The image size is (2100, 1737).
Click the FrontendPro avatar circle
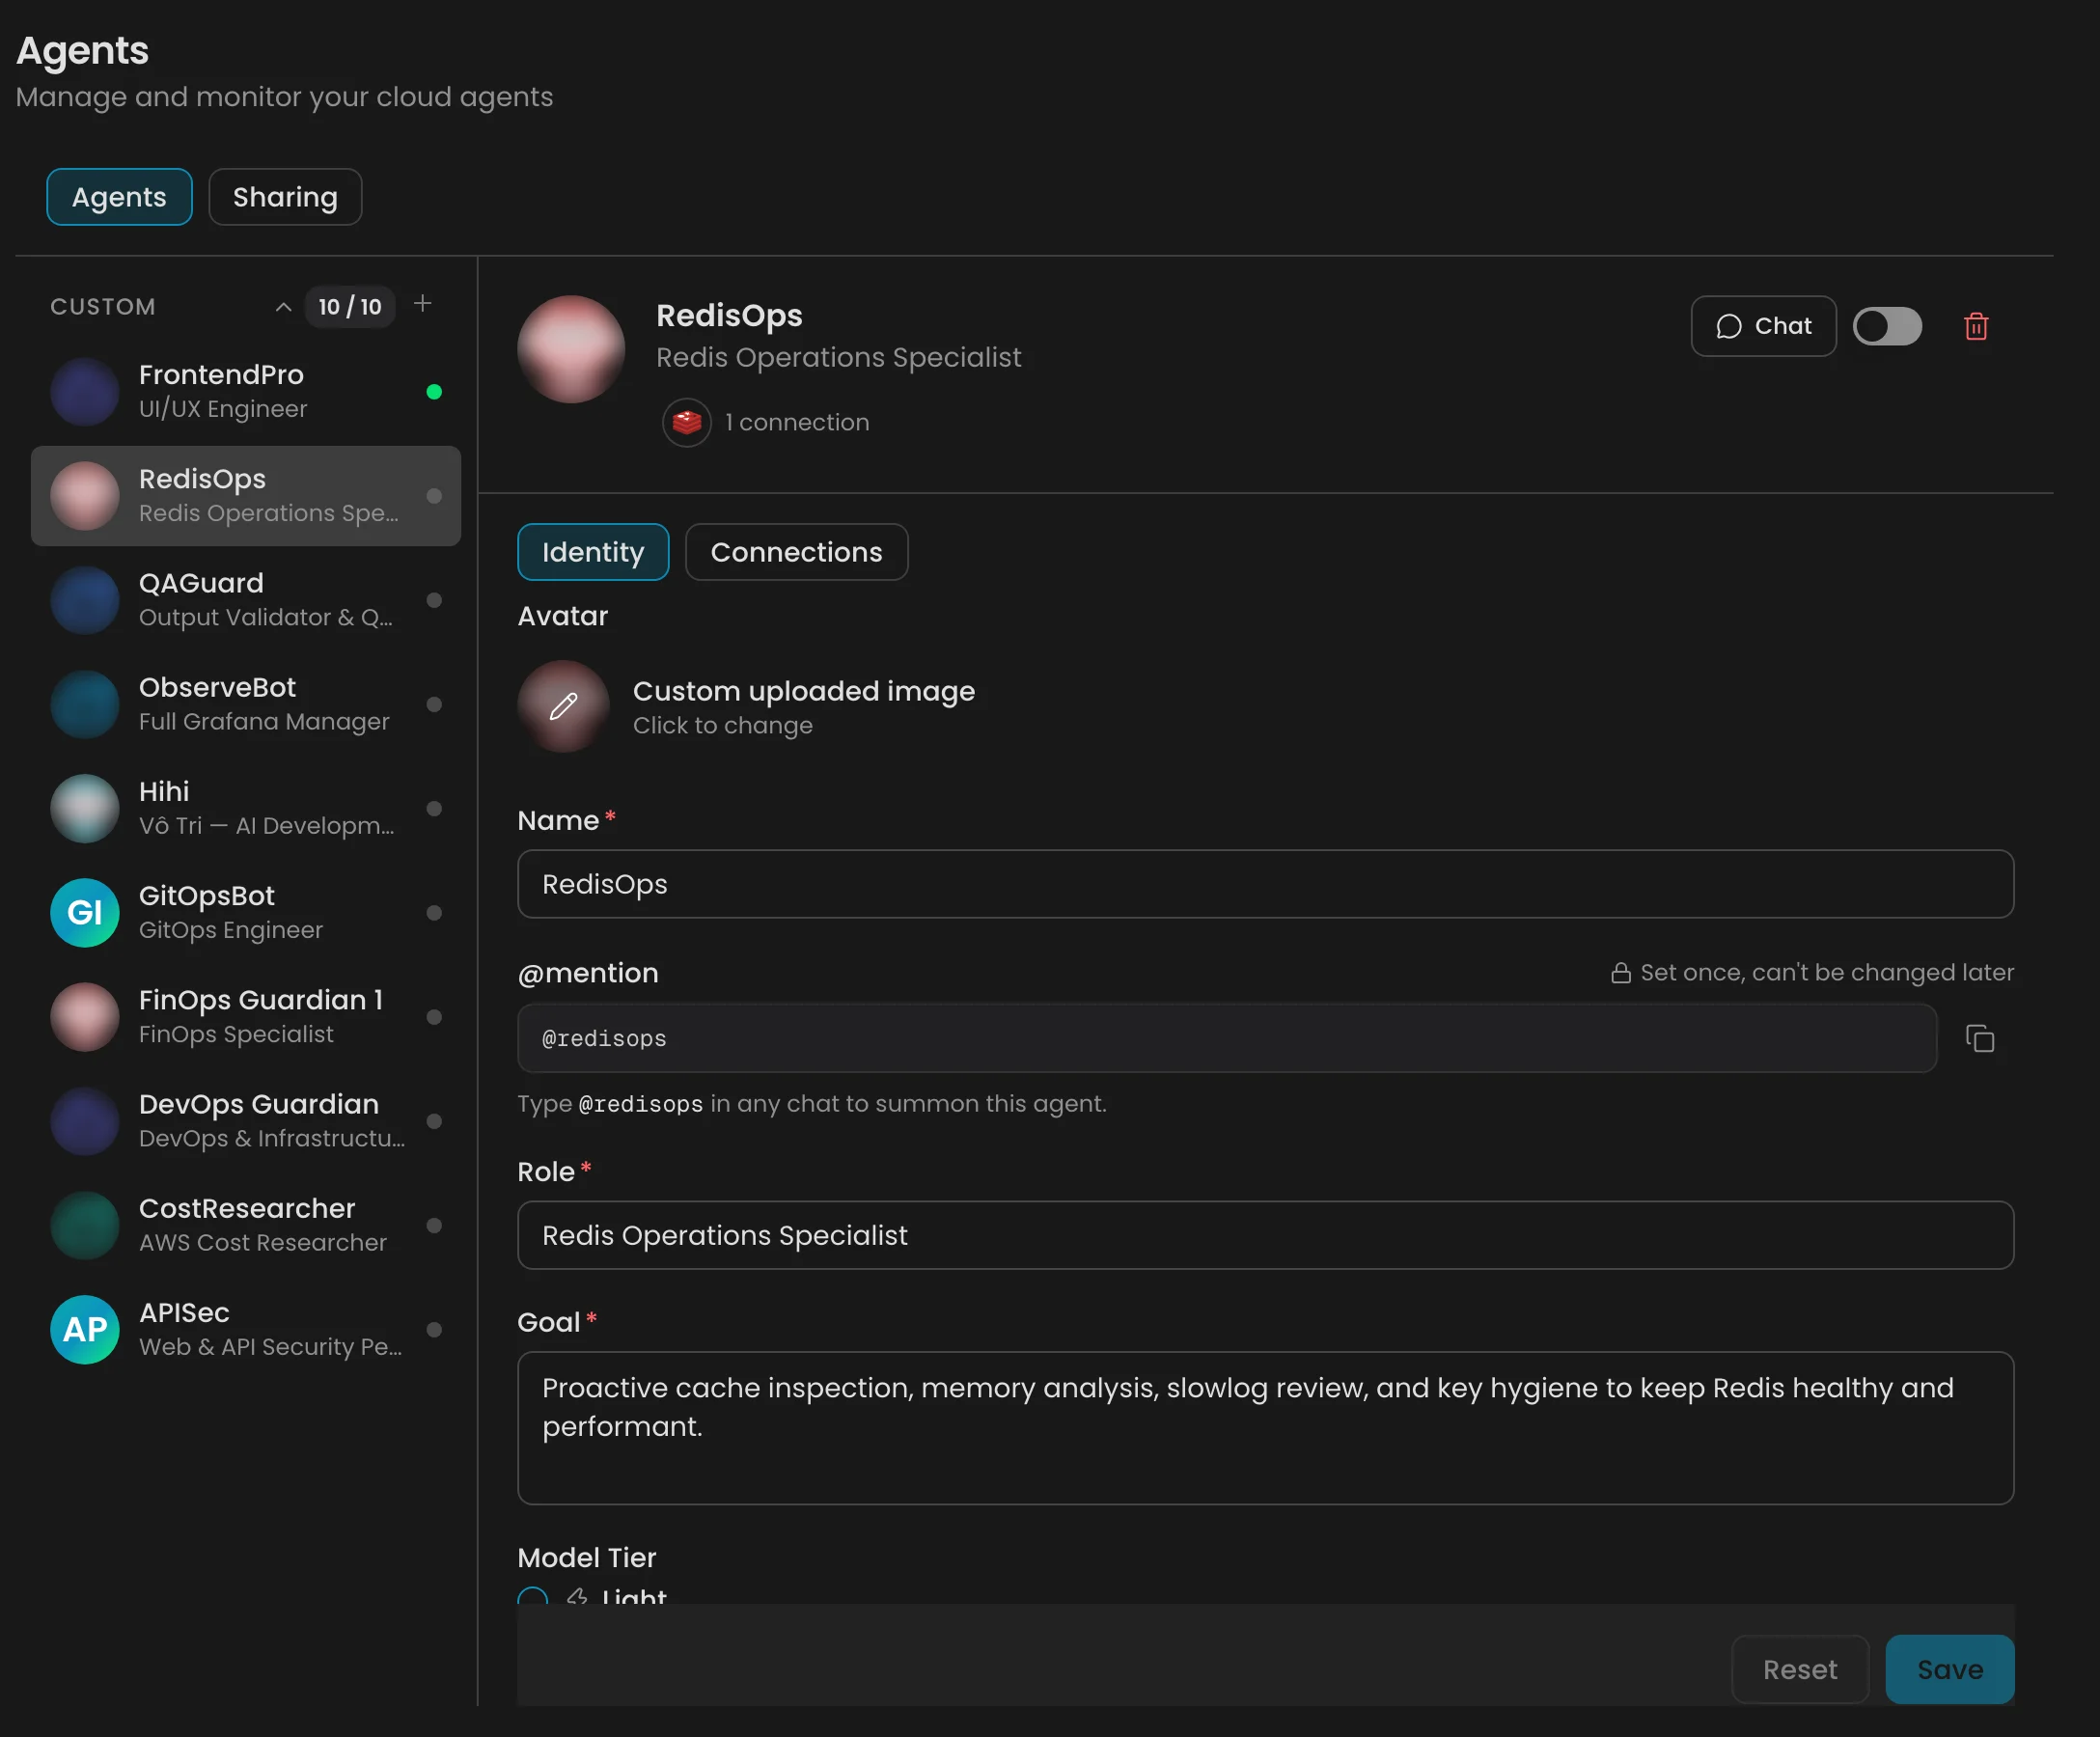pos(85,391)
